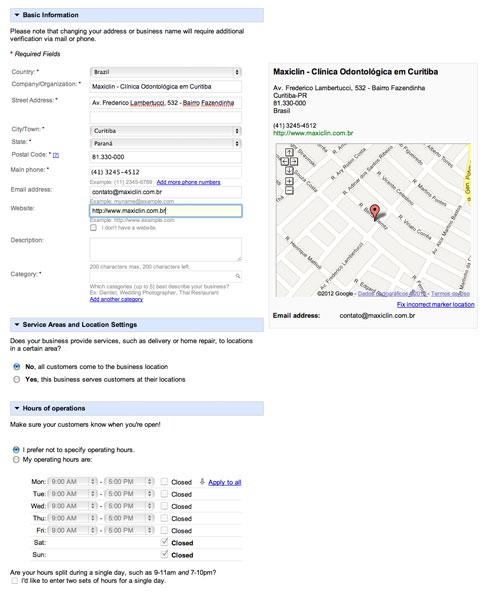Screen dimensions: 500x593
Task: Click the Website URL field
Action: 166,211
